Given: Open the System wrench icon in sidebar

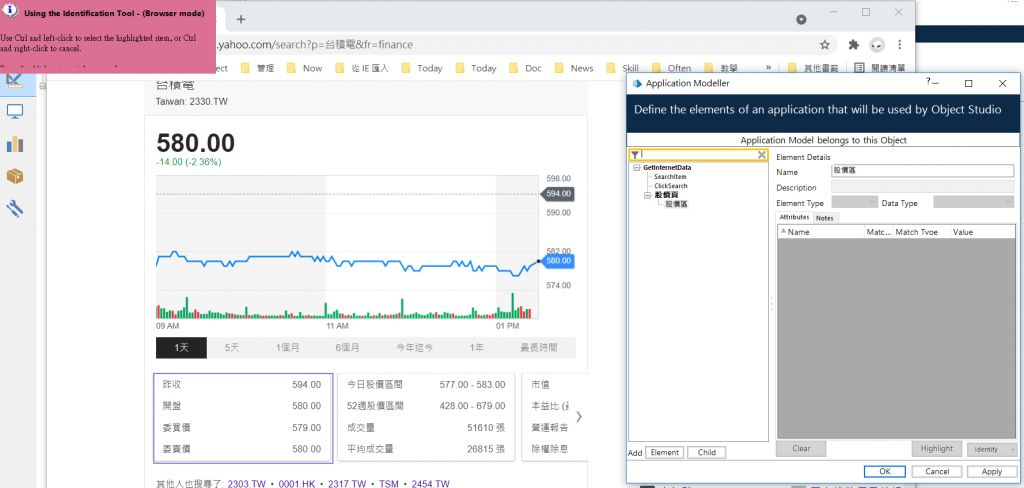Looking at the screenshot, I should click(14, 209).
